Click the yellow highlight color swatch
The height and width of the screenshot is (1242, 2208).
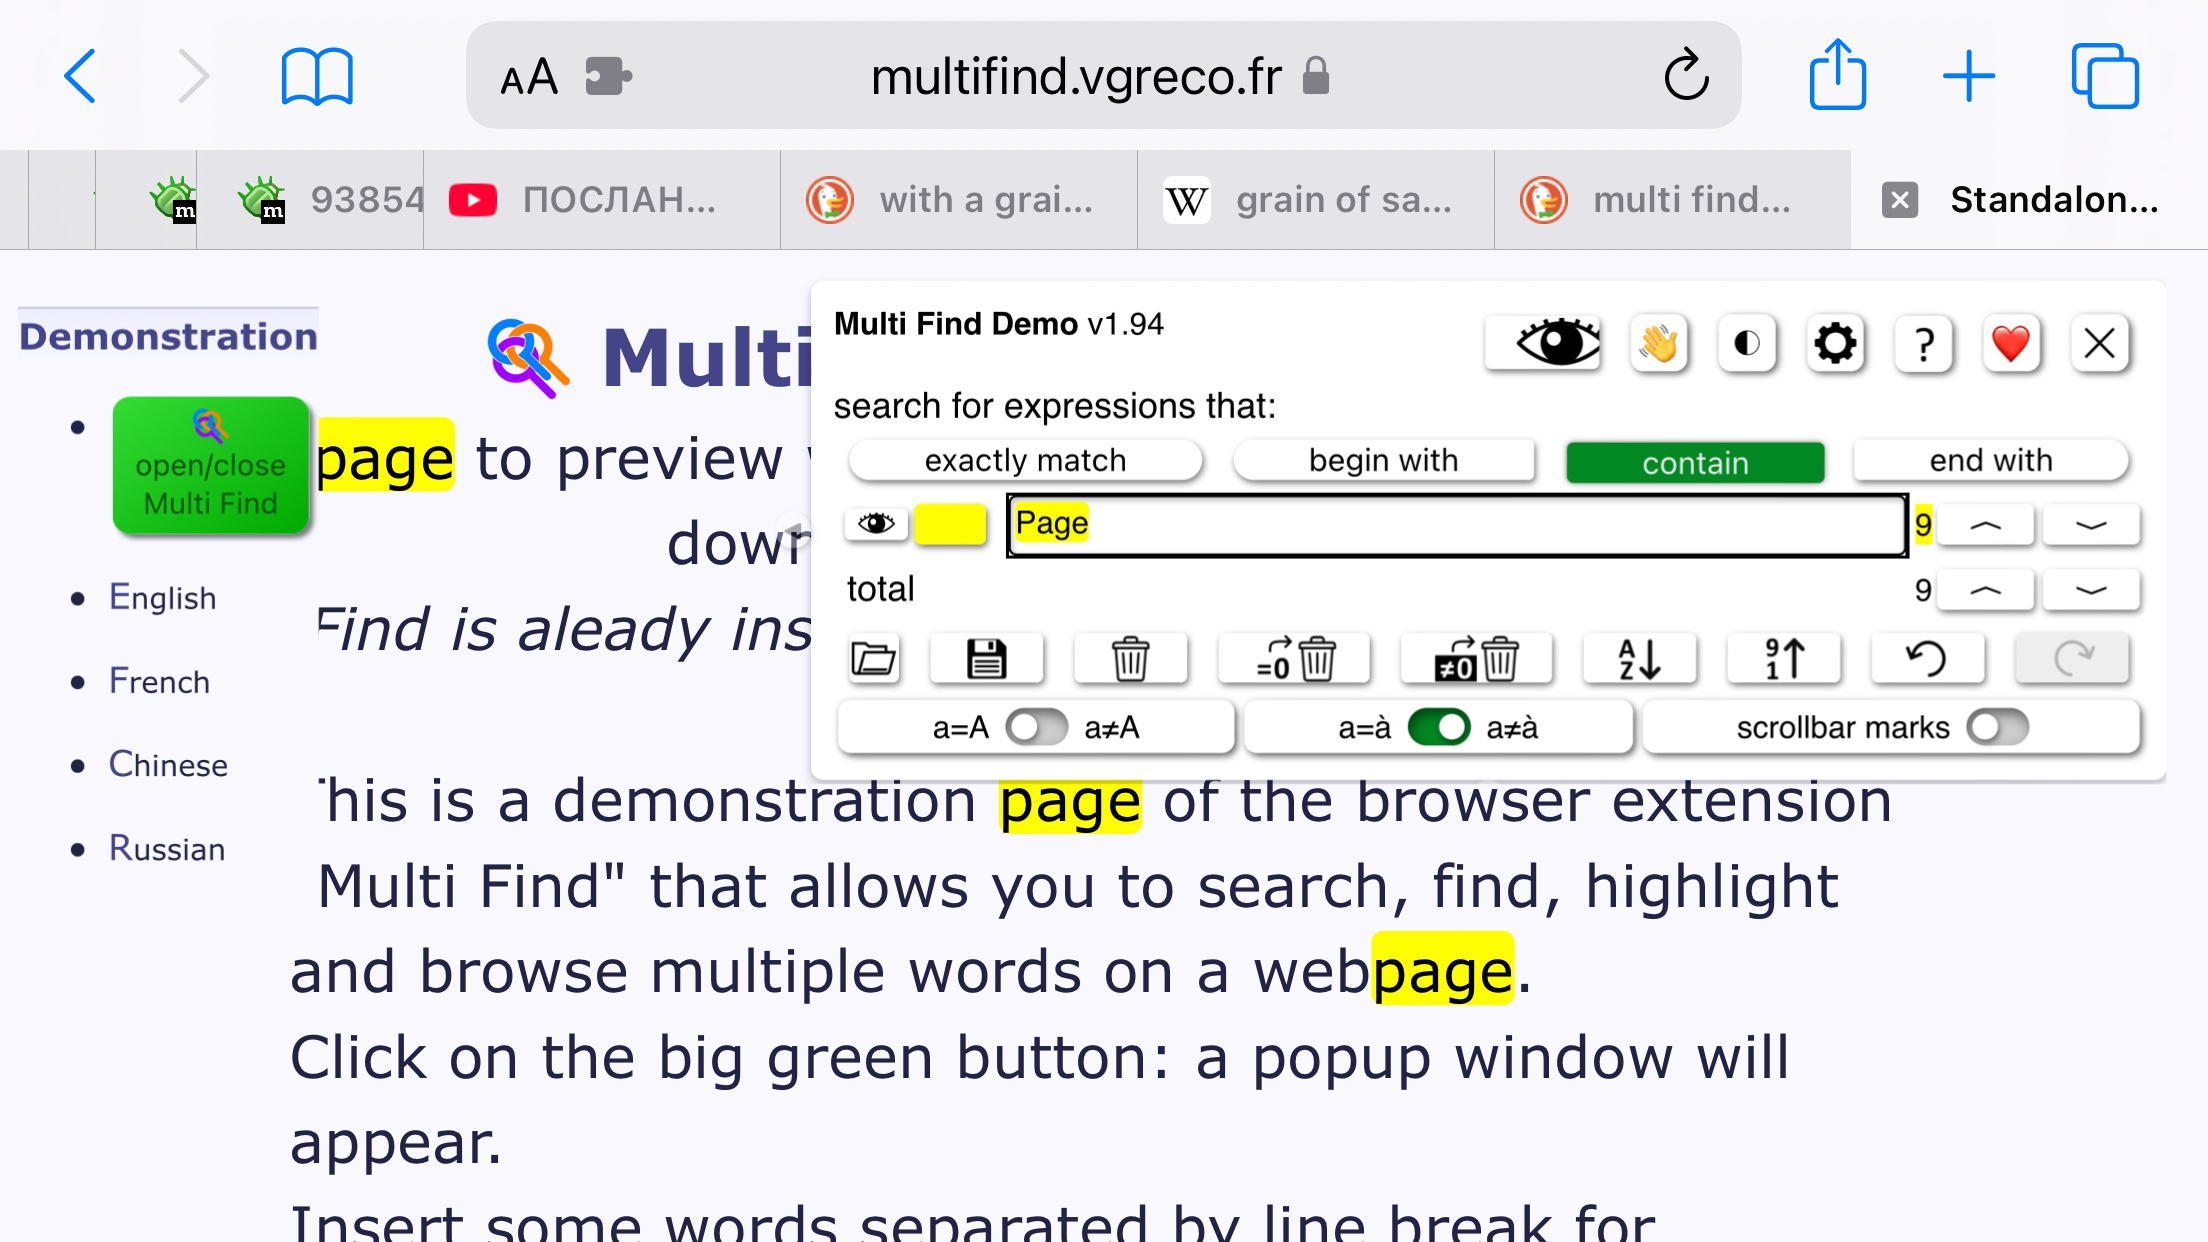950,525
